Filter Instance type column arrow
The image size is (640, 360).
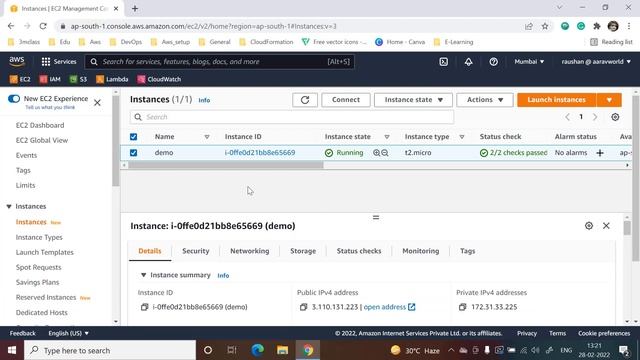tap(462, 137)
